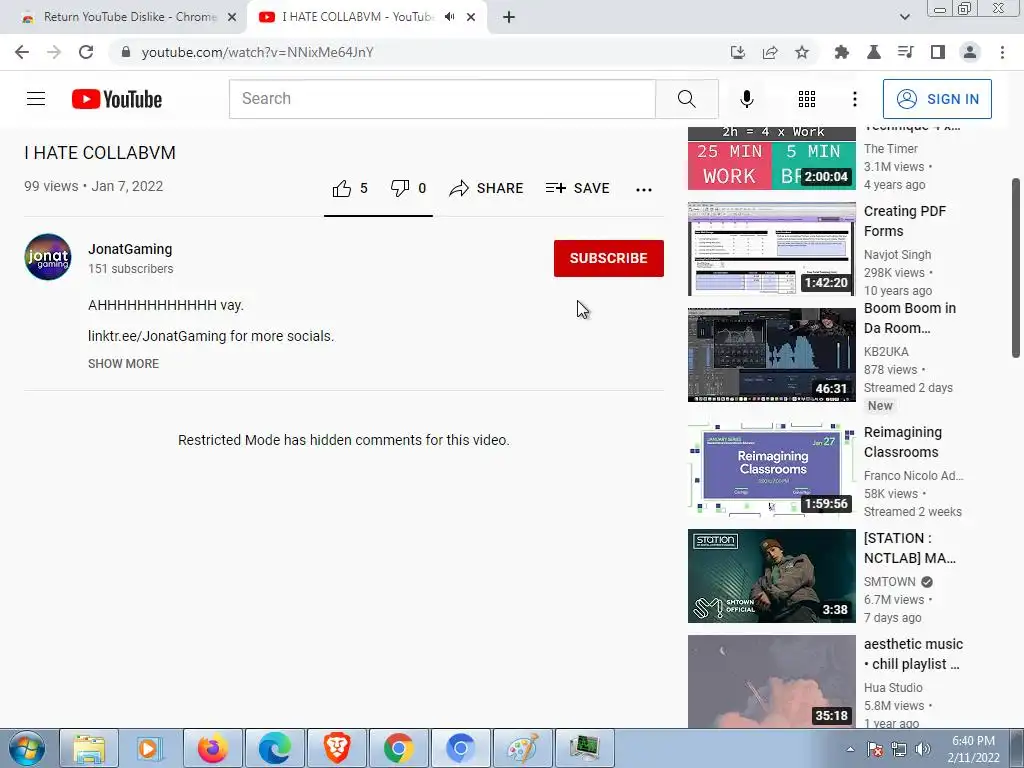Launch Brave browser from taskbar

(337, 748)
